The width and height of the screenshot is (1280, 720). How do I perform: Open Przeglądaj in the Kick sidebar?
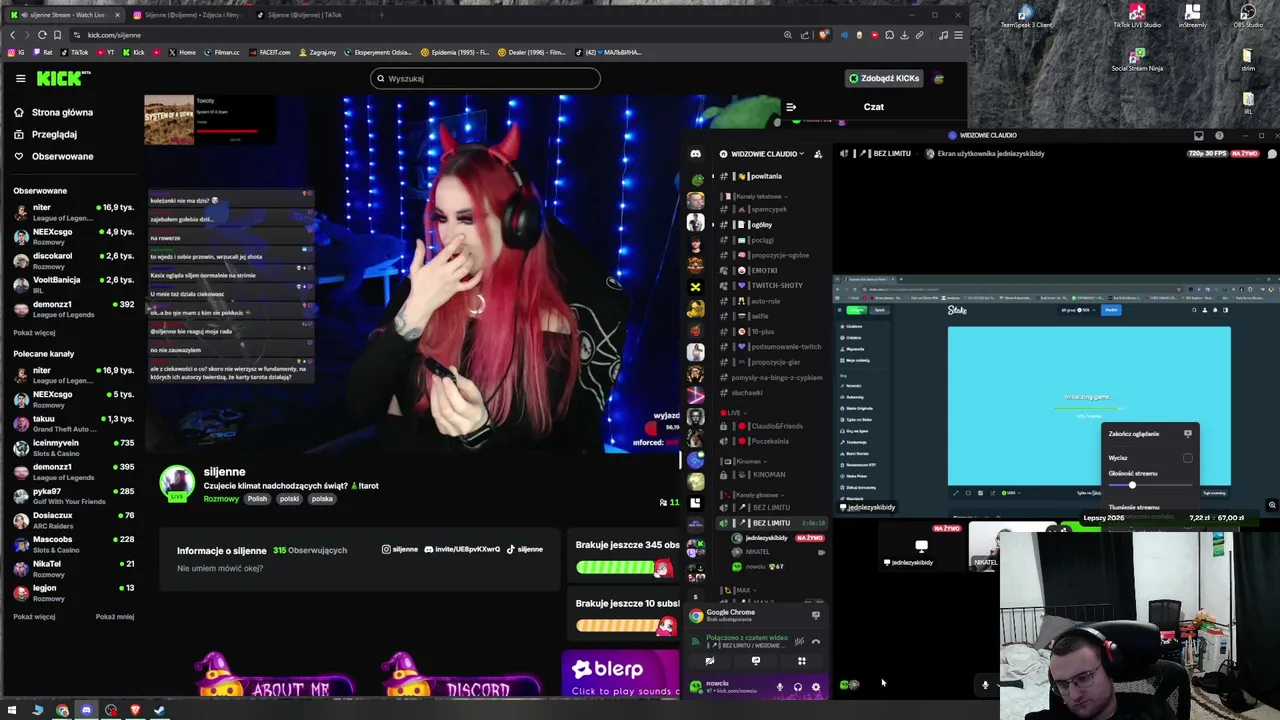coord(46,134)
